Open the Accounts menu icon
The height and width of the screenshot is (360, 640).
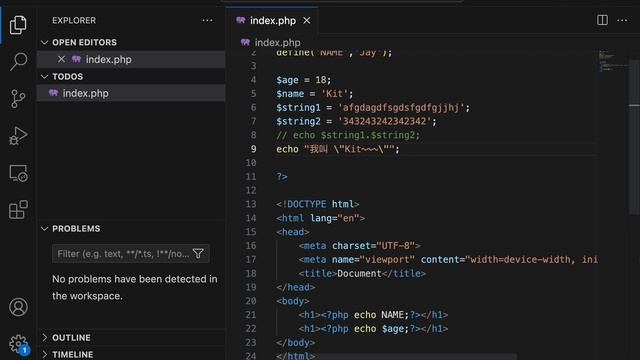[18, 307]
